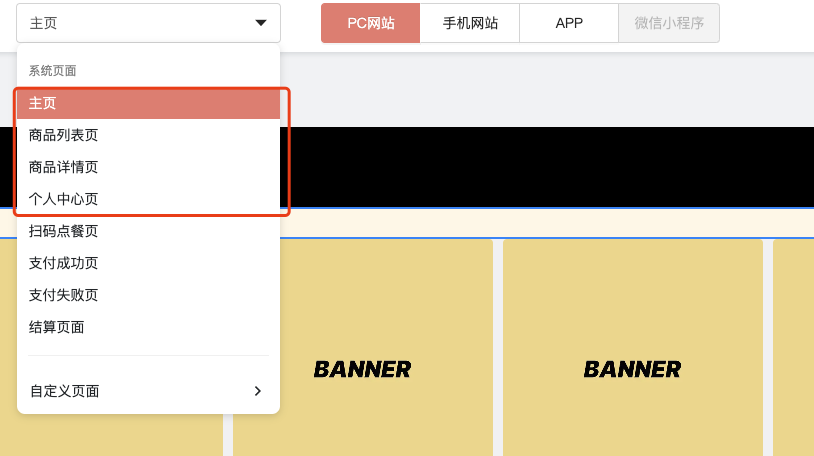Click the 系统页面 group label
This screenshot has width=814, height=456.
tap(52, 71)
